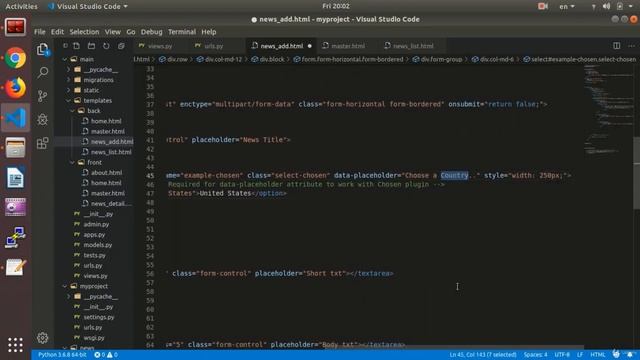Change file encoding via UTF-8
The height and width of the screenshot is (360, 640).
coord(562,355)
